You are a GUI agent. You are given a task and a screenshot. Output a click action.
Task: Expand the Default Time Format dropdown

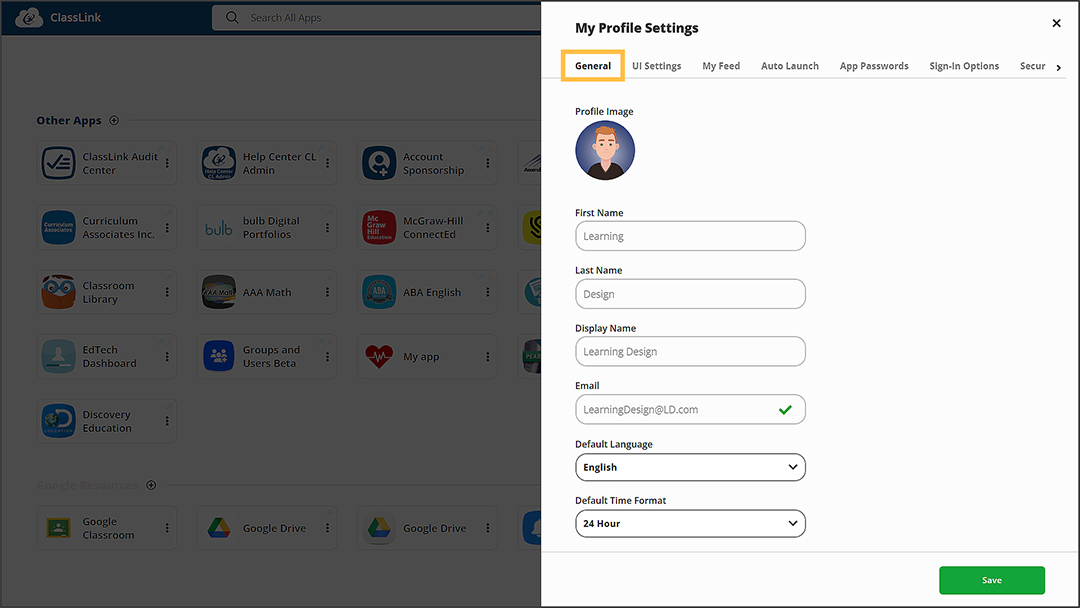pyautogui.click(x=690, y=523)
